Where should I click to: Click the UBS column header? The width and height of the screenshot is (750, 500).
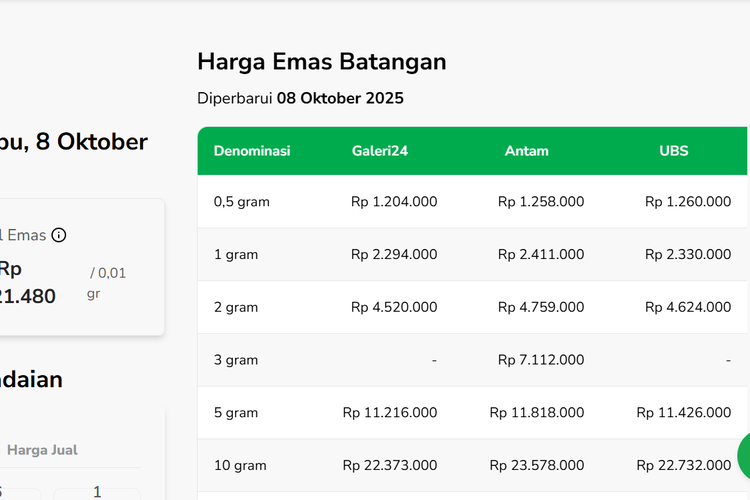click(x=673, y=151)
